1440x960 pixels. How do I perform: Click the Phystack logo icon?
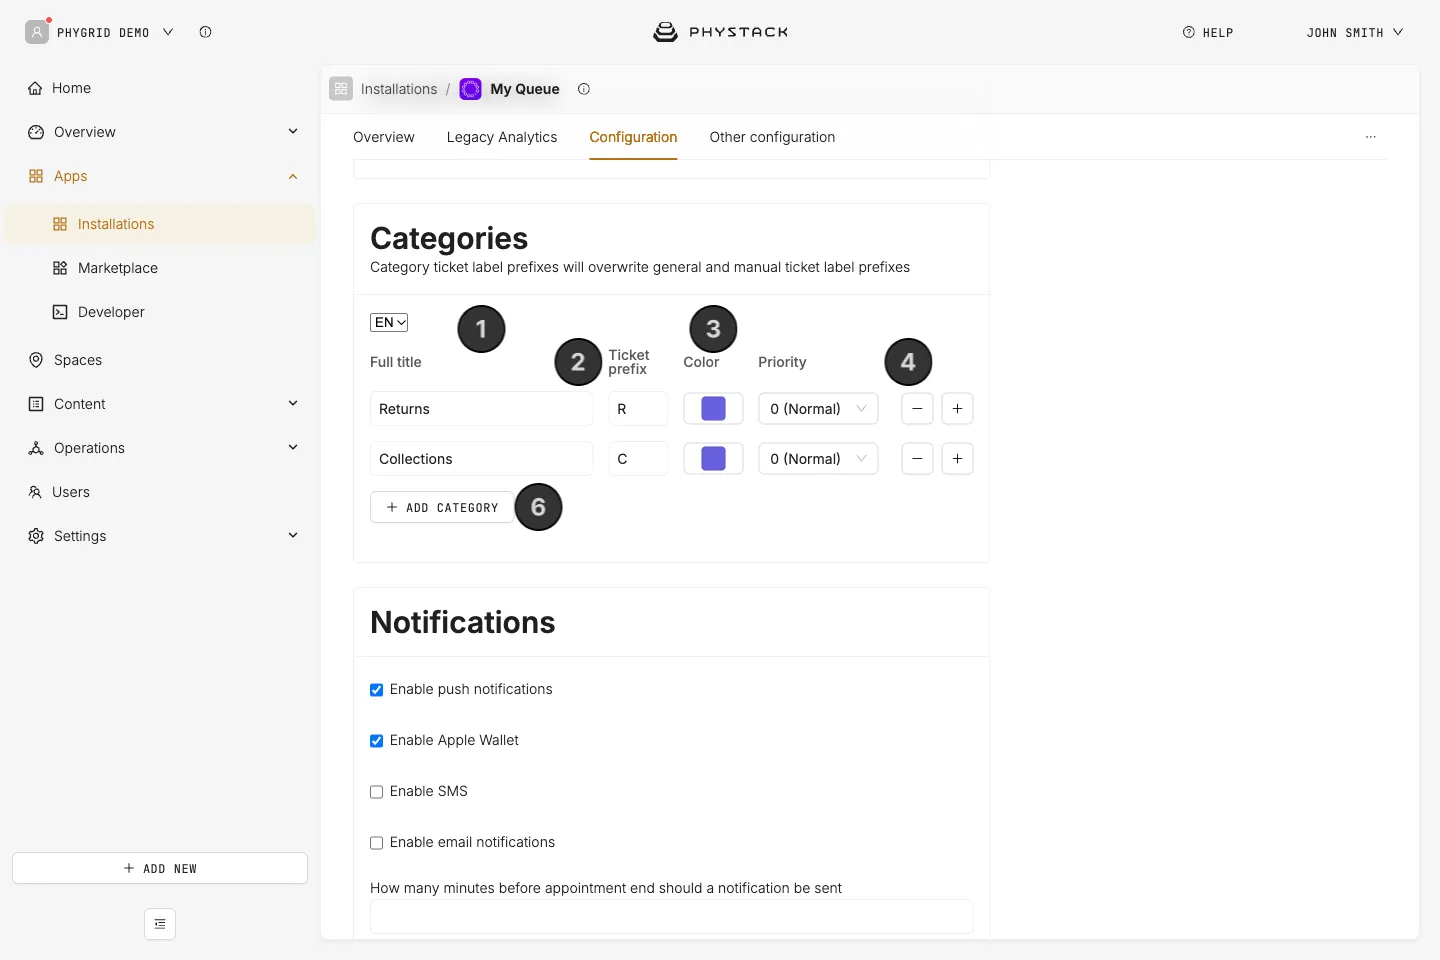[665, 32]
